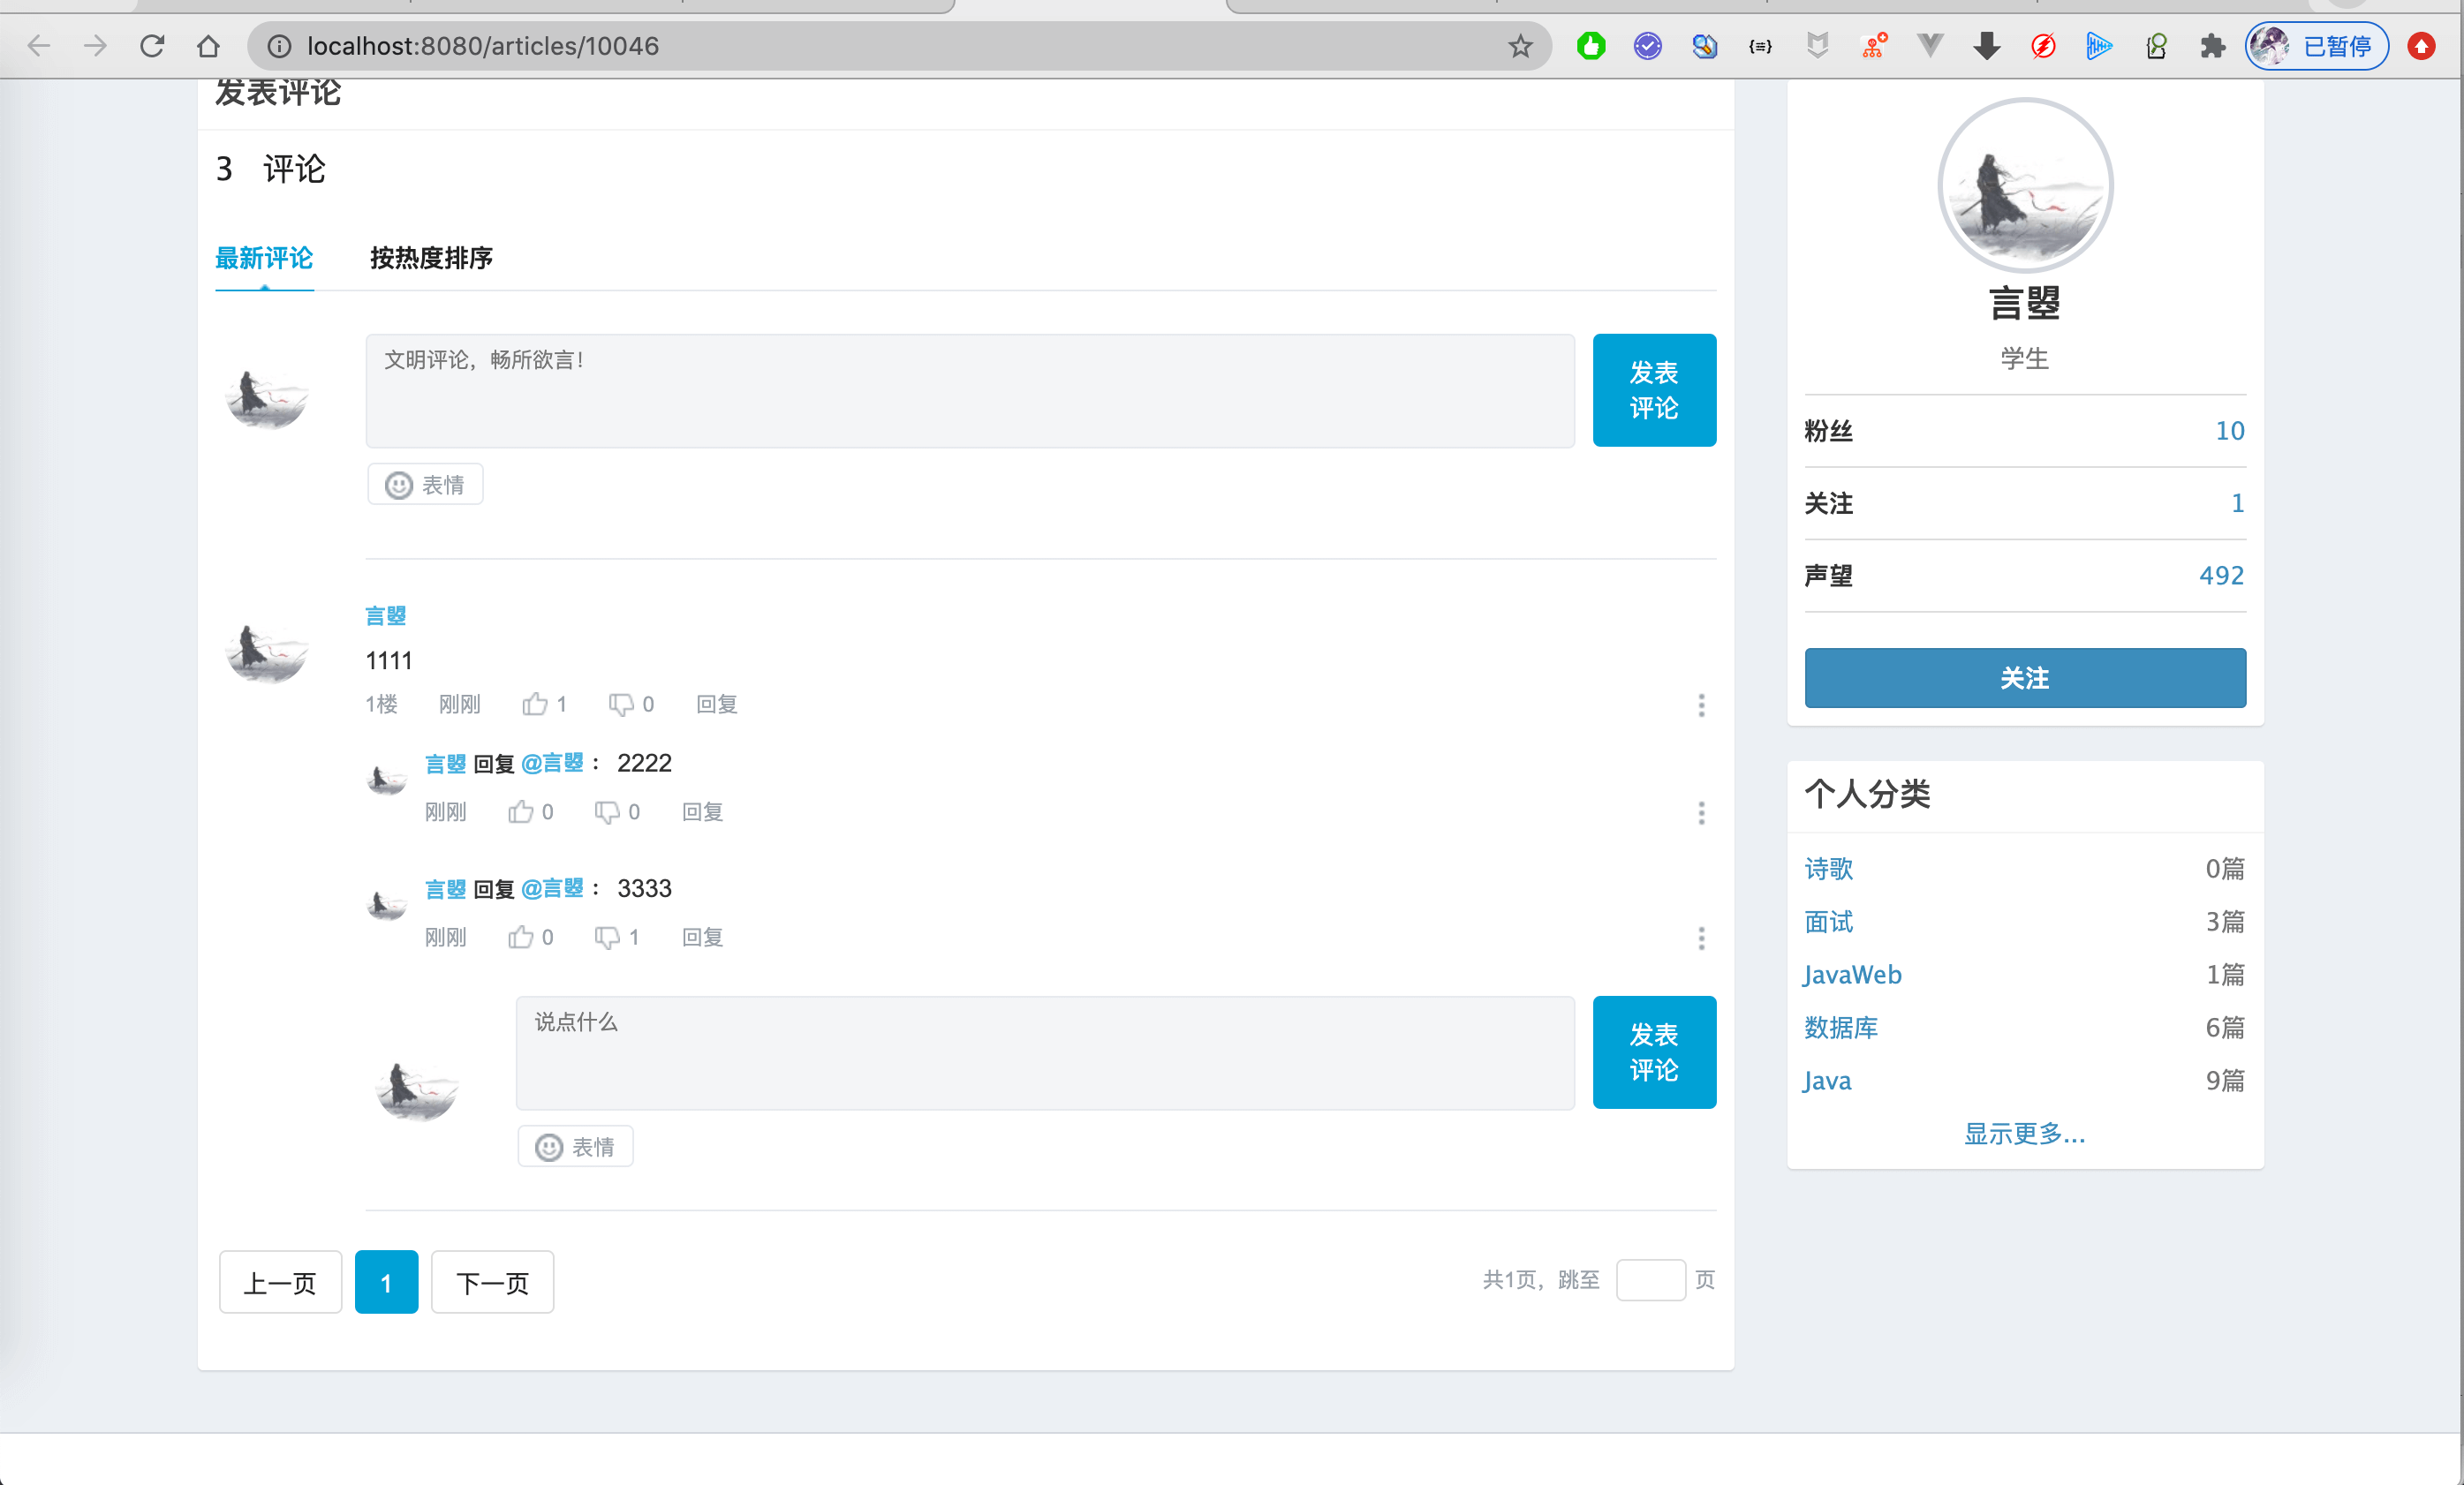Screen dimensions: 2464x1485
Task: Click the download arrow extension icon
Action: coord(1986,46)
